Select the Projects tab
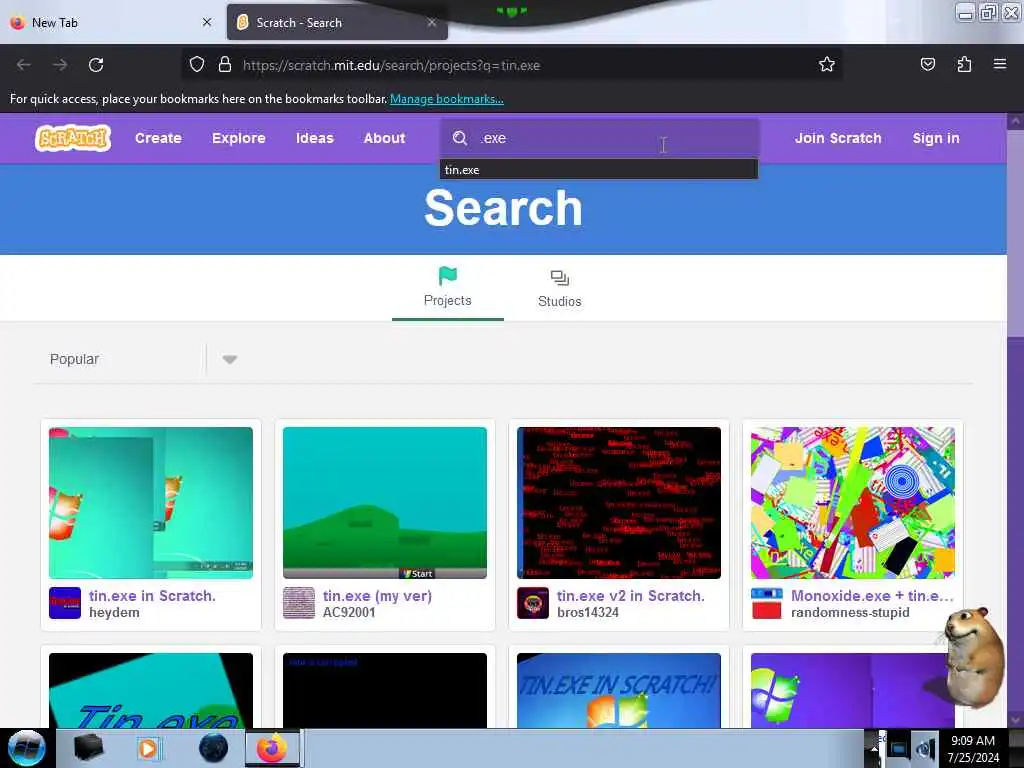This screenshot has width=1024, height=768. 448,287
